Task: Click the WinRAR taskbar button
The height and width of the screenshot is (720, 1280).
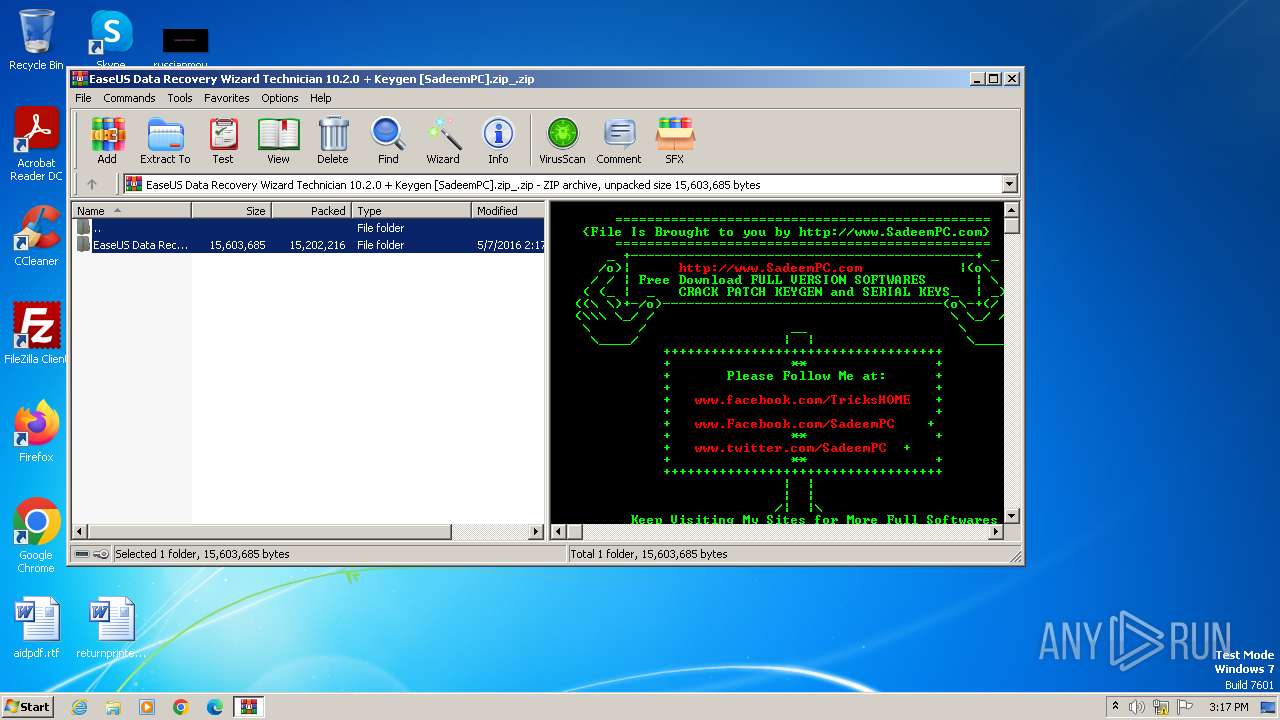Action: (249, 707)
